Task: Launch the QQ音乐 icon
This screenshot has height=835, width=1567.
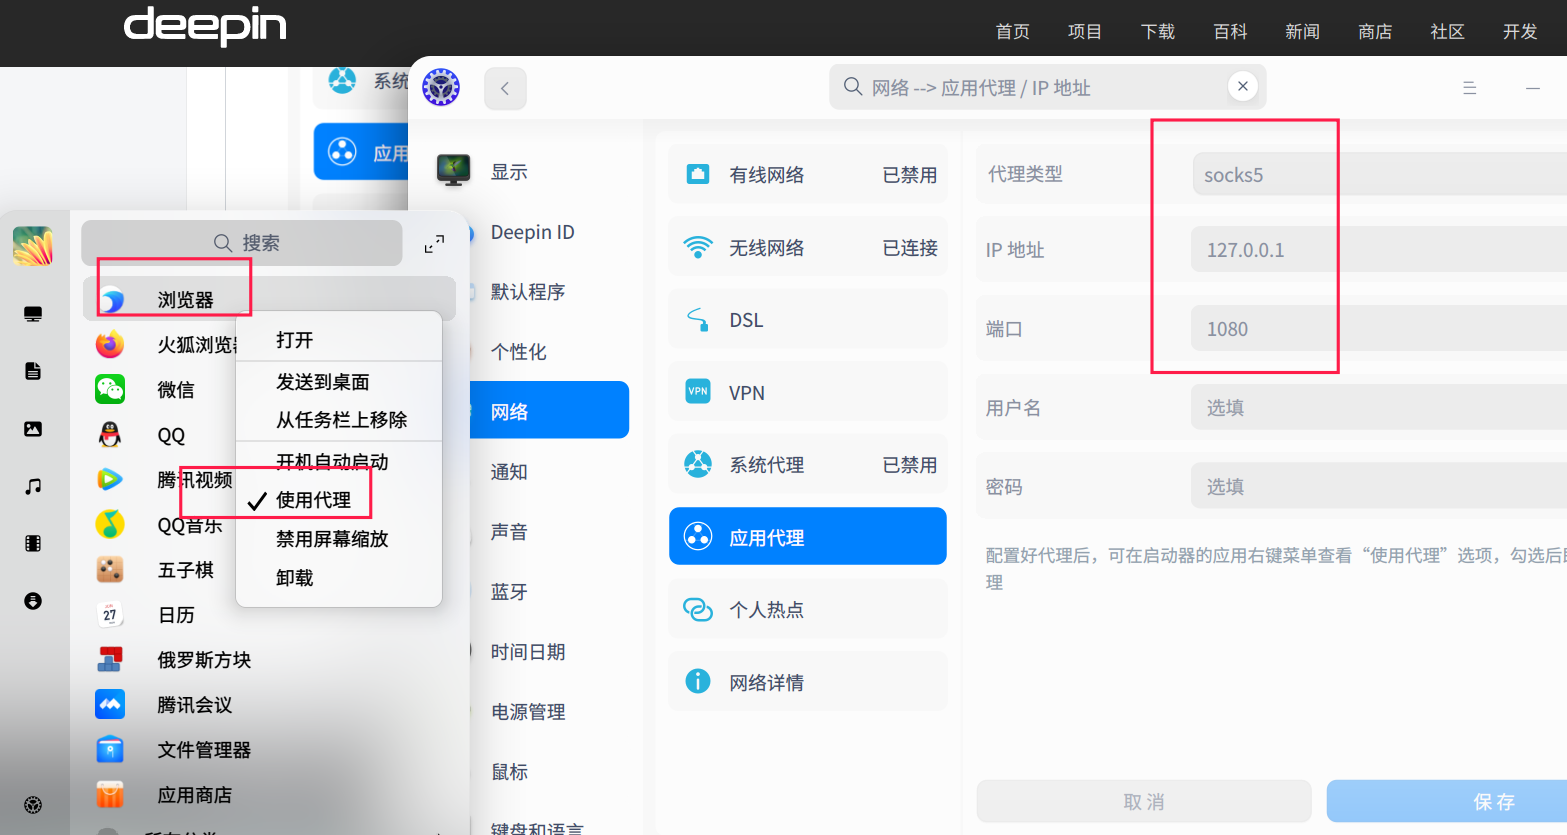Action: pos(110,524)
